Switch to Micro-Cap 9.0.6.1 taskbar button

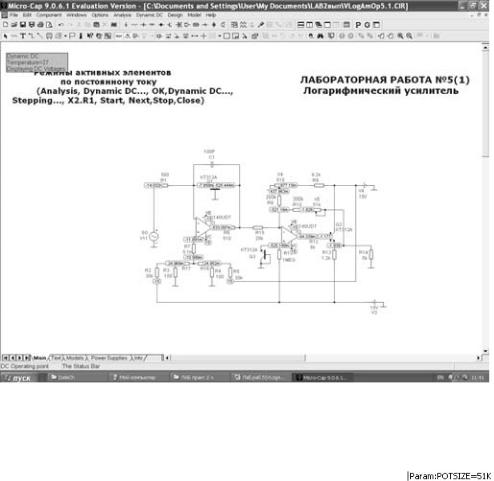pos(323,378)
